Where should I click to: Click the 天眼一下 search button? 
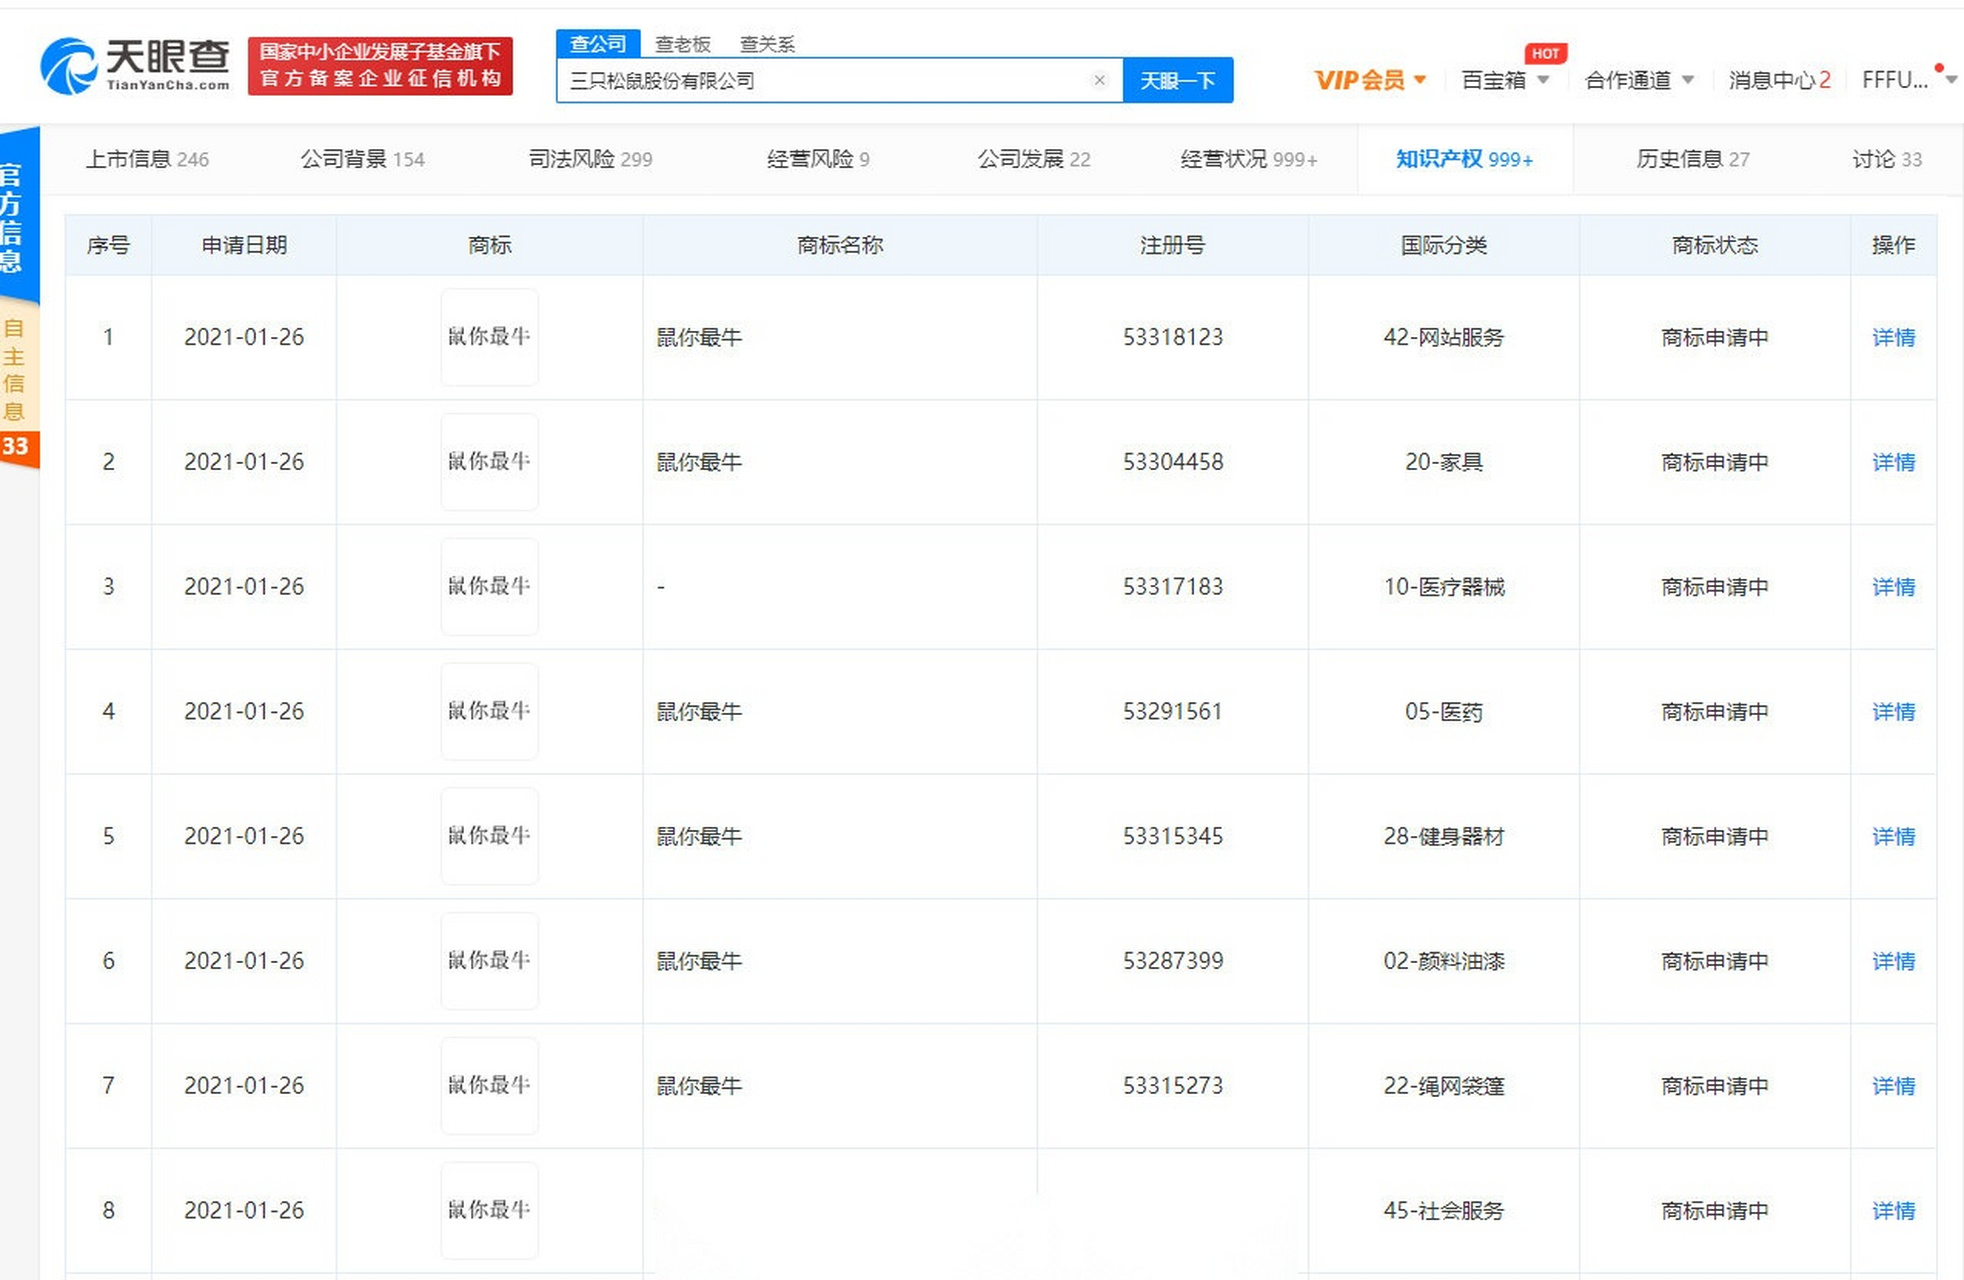click(x=1178, y=80)
